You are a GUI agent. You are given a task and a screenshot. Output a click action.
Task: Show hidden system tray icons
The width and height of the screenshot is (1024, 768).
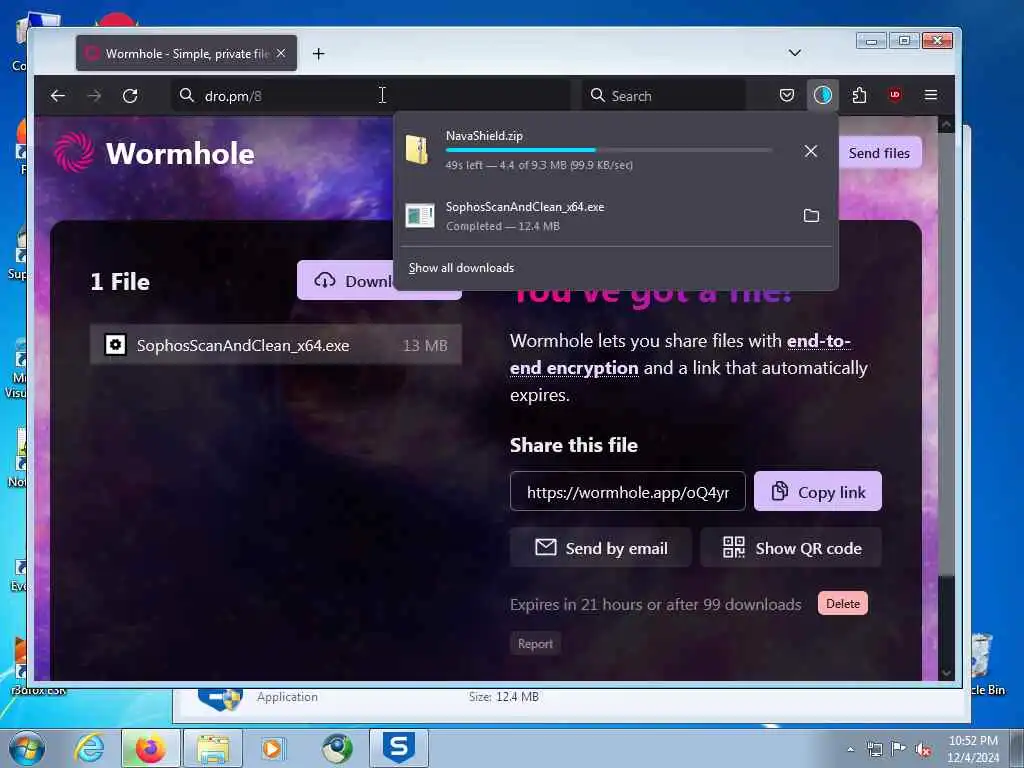850,749
